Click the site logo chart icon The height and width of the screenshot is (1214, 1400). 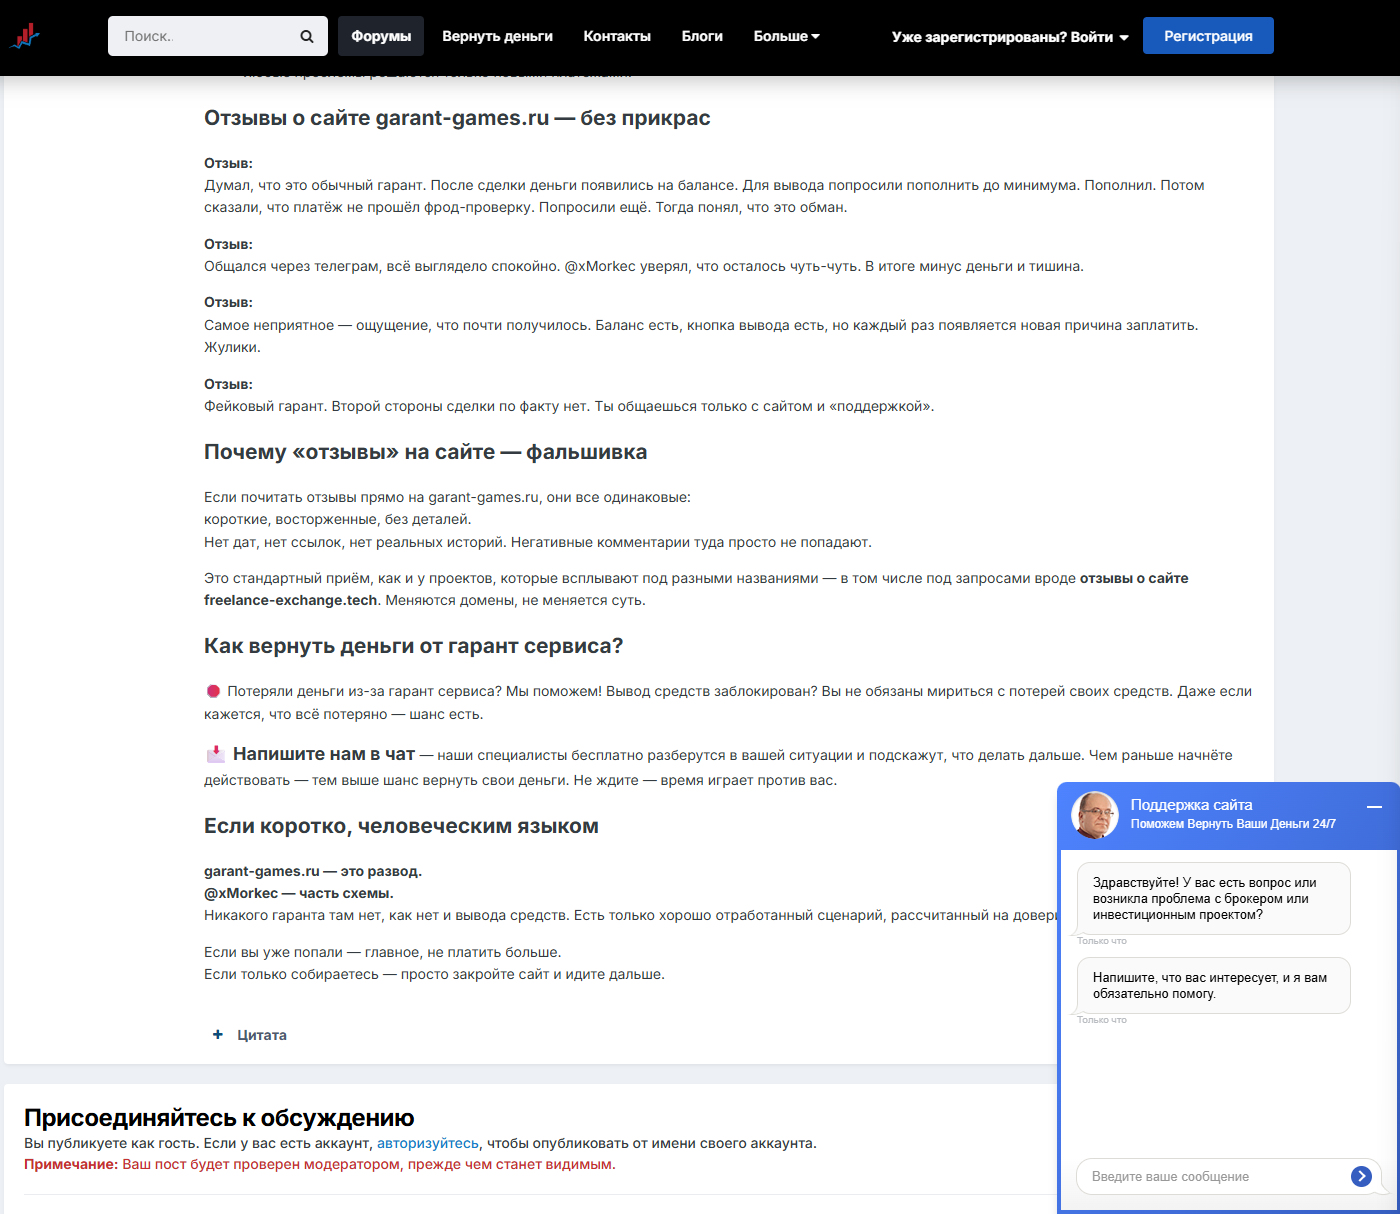tap(25, 37)
